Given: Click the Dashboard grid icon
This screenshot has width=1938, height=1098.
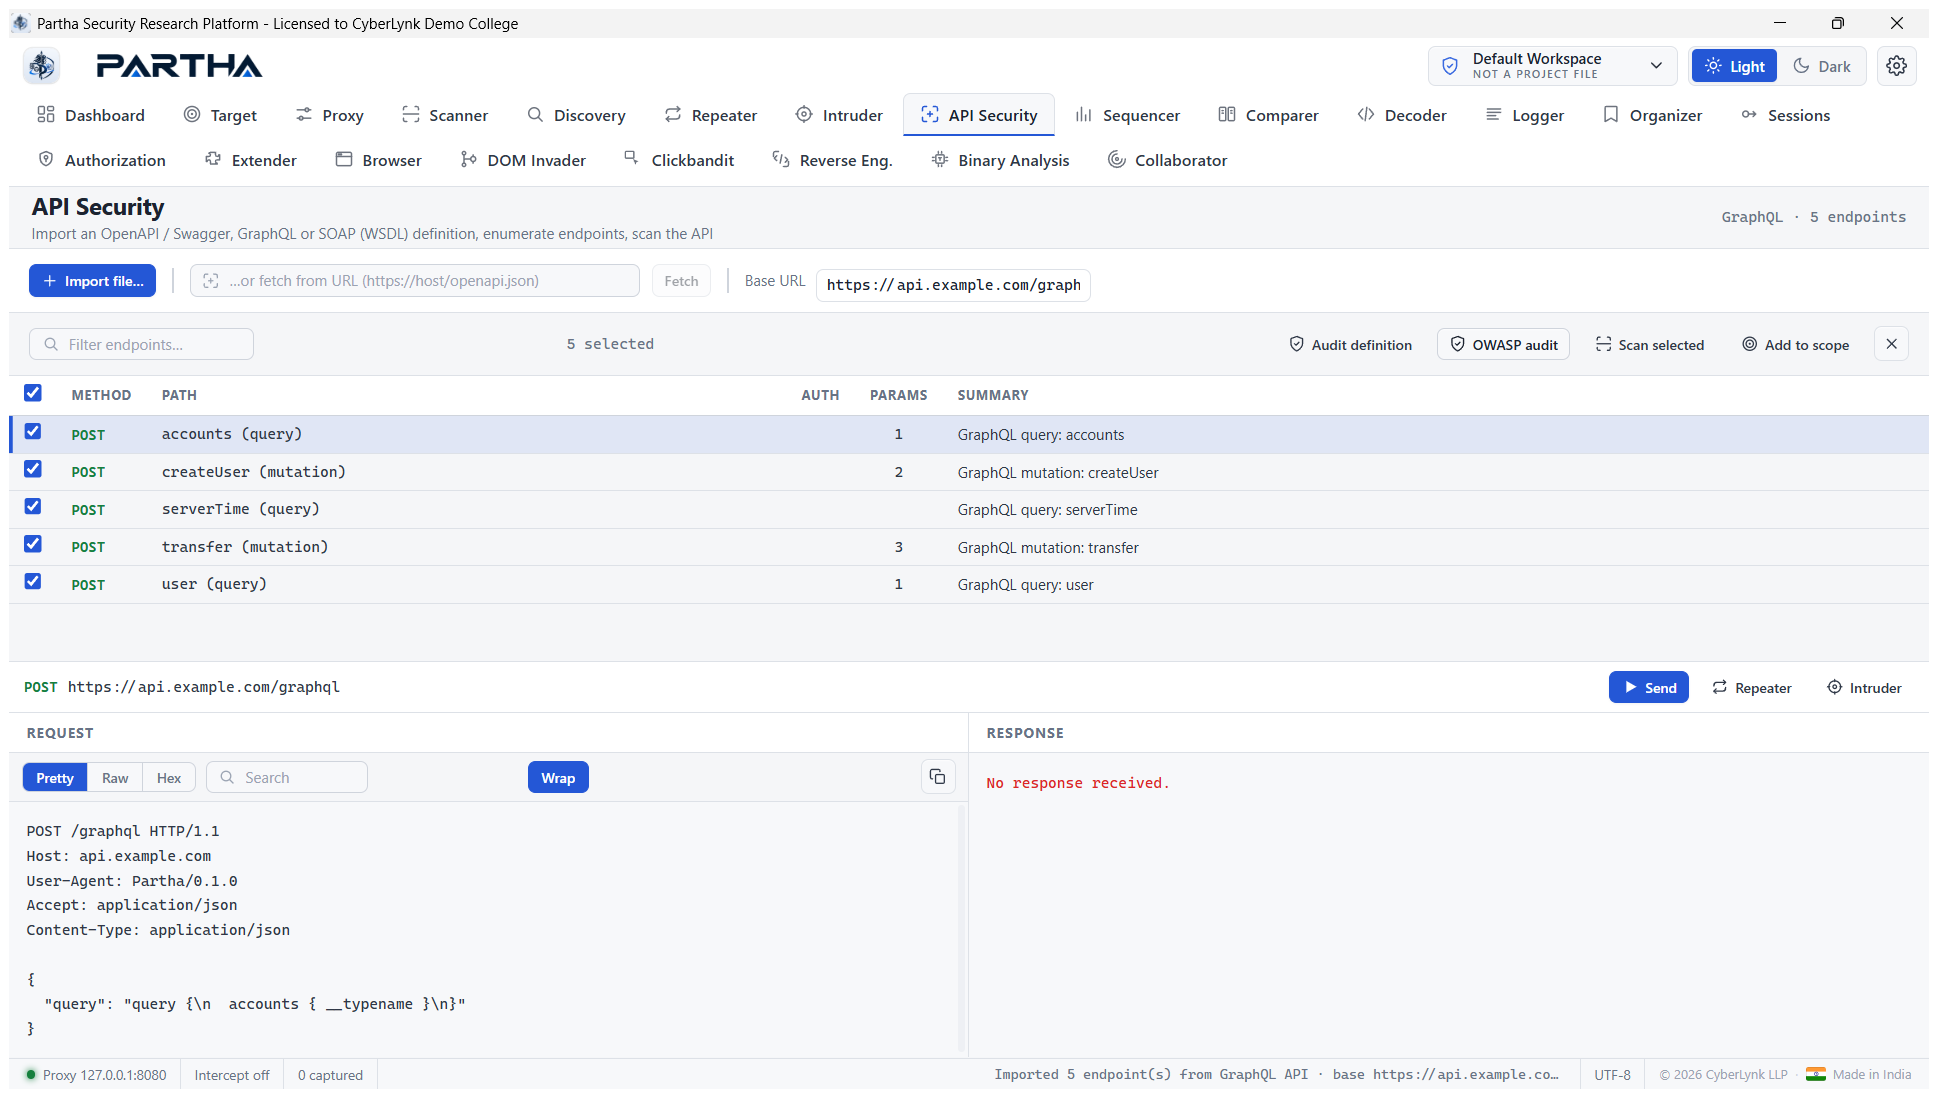Looking at the screenshot, I should click(x=46, y=115).
